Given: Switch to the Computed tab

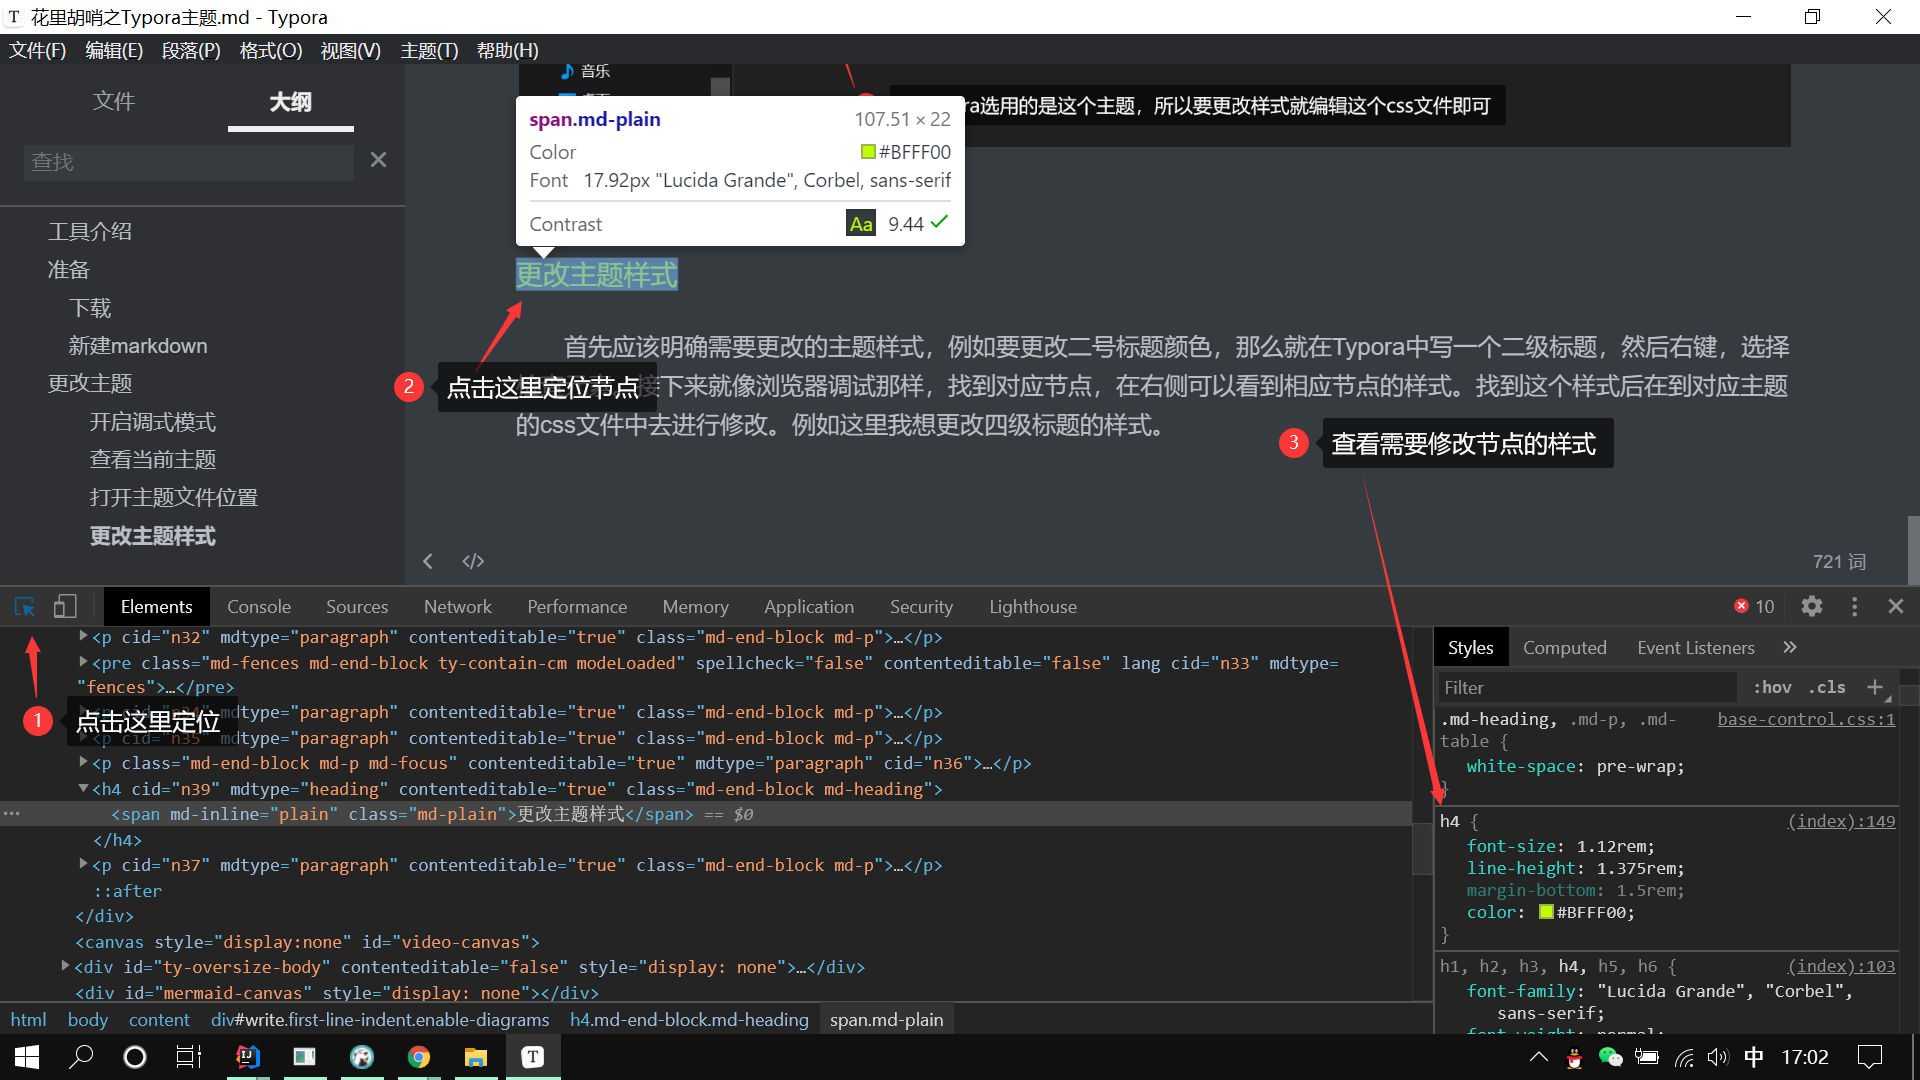Looking at the screenshot, I should tap(1564, 647).
